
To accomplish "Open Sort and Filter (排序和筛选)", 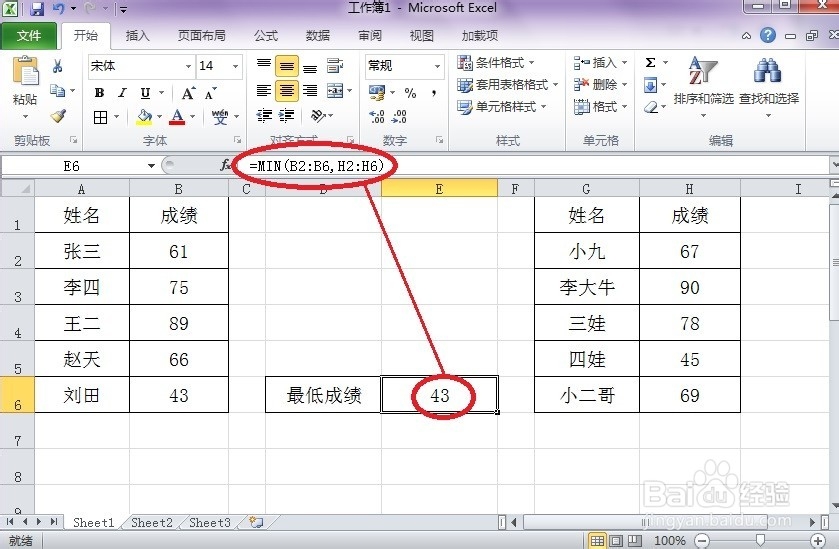I will 703,86.
